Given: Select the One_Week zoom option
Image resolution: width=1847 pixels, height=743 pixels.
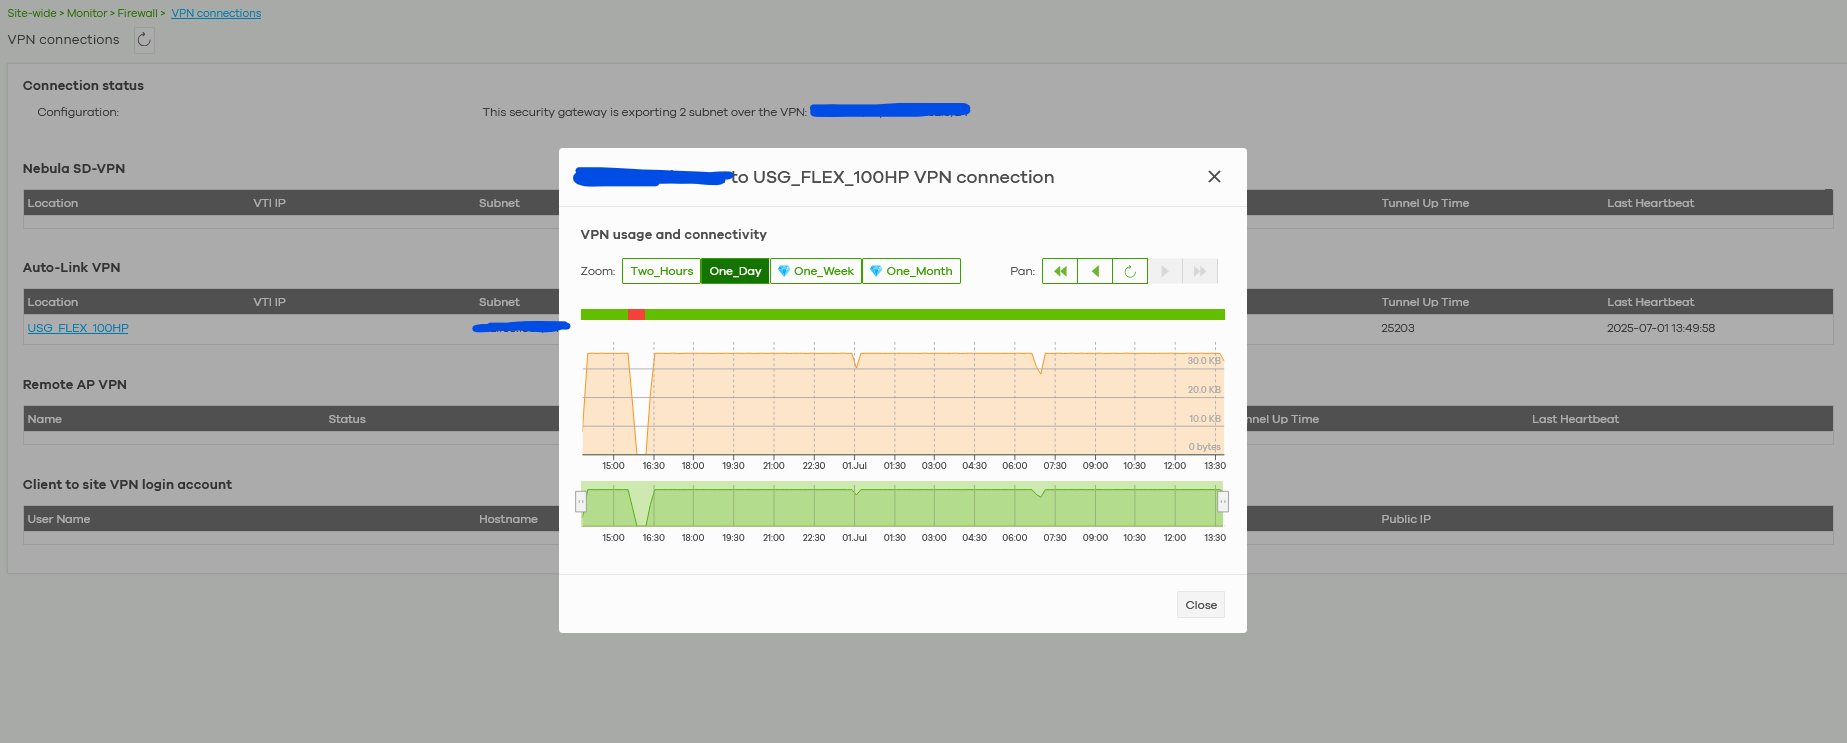Looking at the screenshot, I should point(816,271).
